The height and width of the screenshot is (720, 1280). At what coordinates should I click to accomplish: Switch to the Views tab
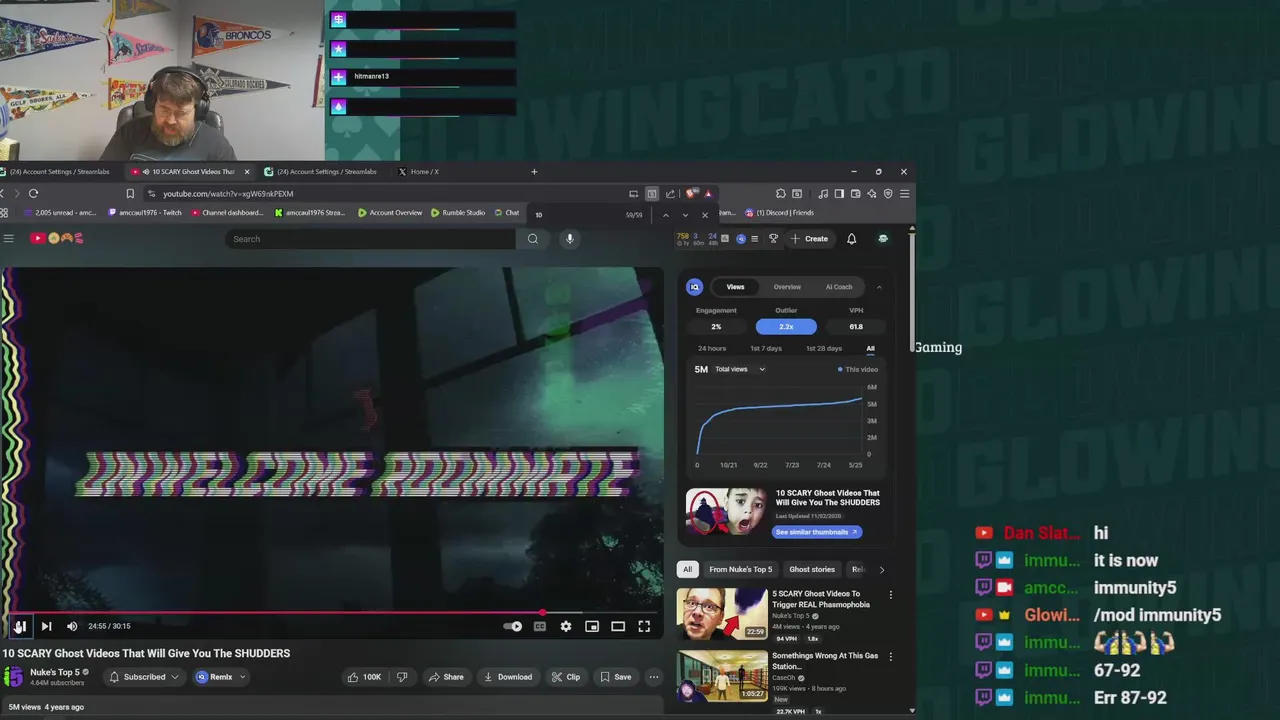pos(735,287)
